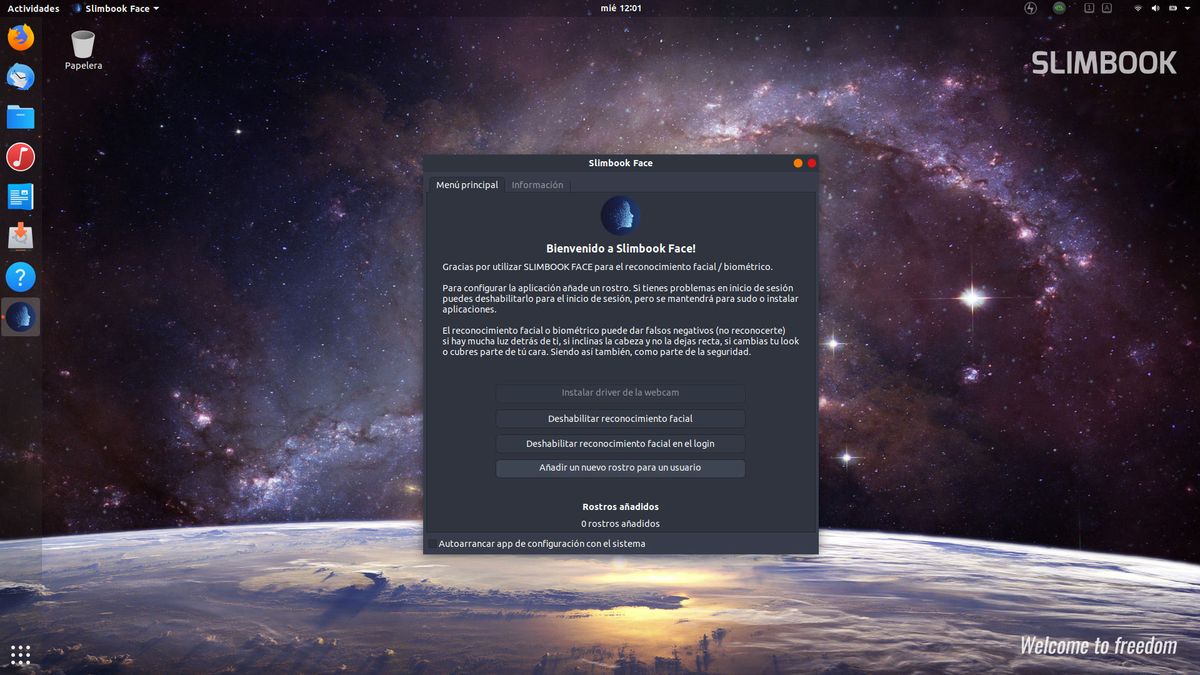The image size is (1200, 675).
Task: Launch Thunderbird mail from the dock
Action: coord(20,77)
